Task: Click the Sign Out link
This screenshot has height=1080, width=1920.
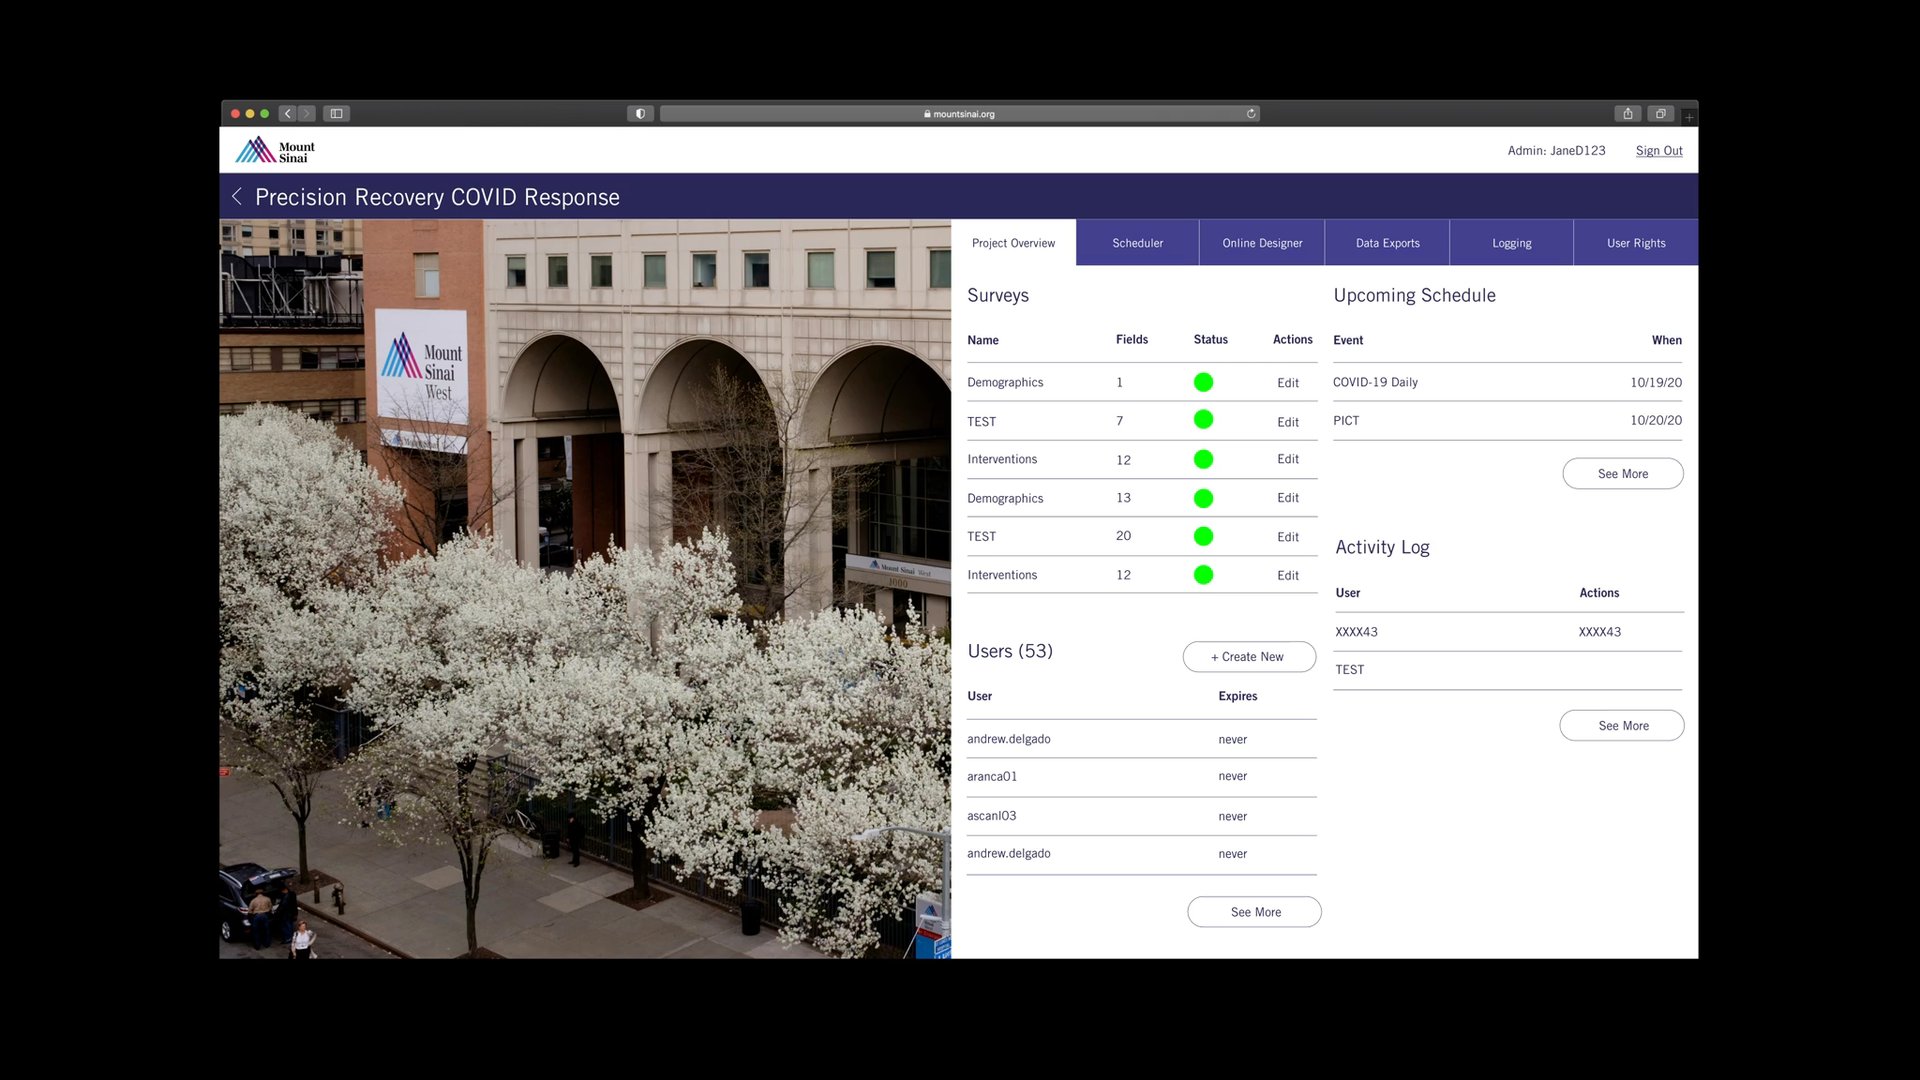Action: click(1659, 151)
